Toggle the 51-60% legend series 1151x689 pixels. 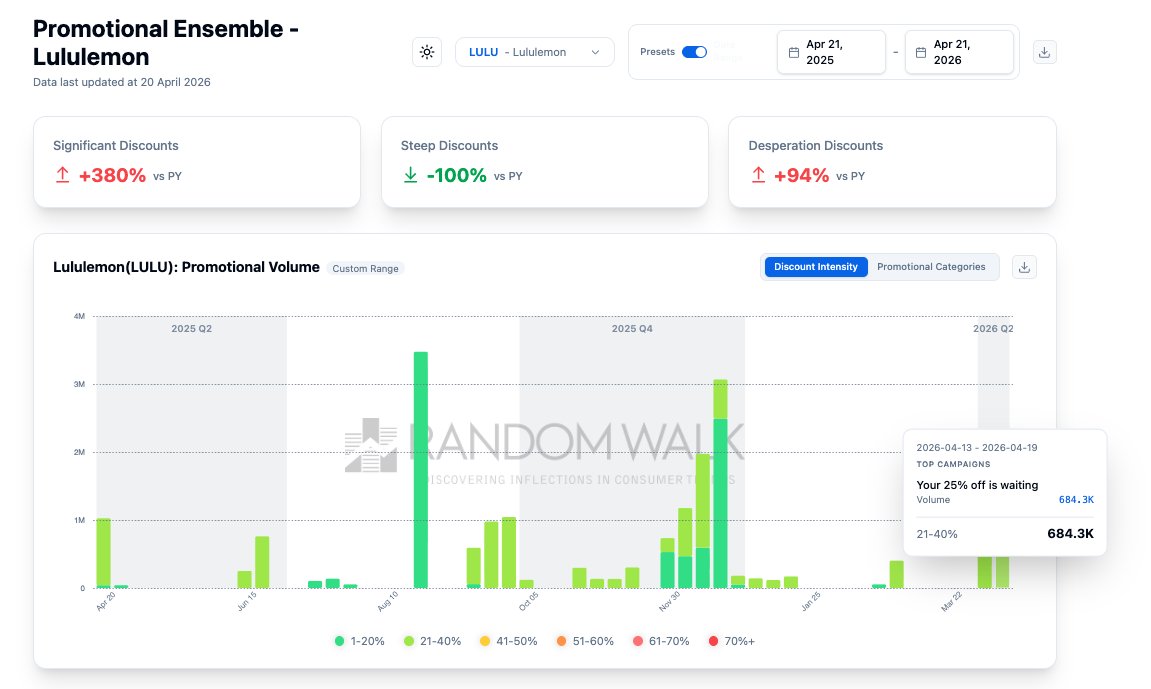585,641
